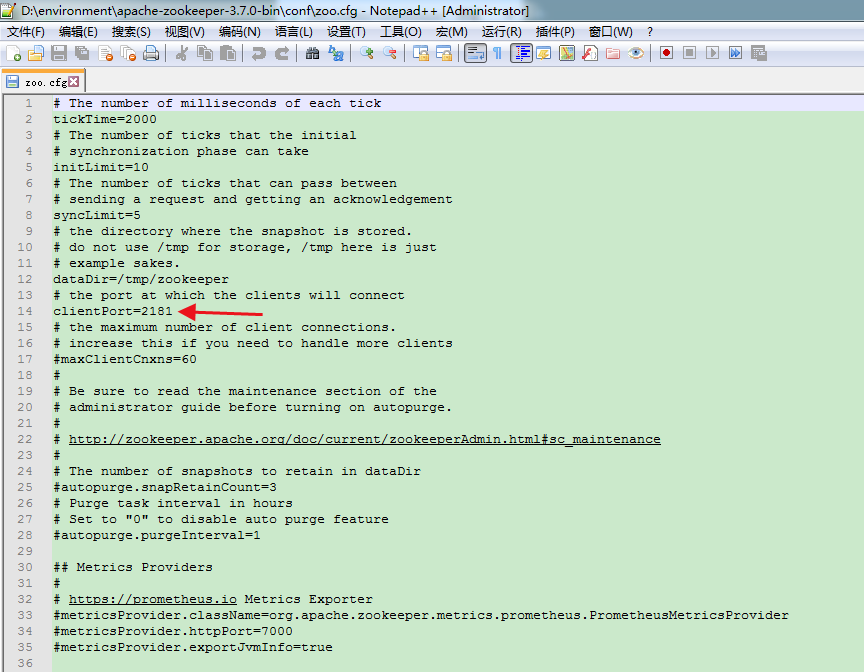Toggle synchronized horizontal scrolling

click(444, 53)
